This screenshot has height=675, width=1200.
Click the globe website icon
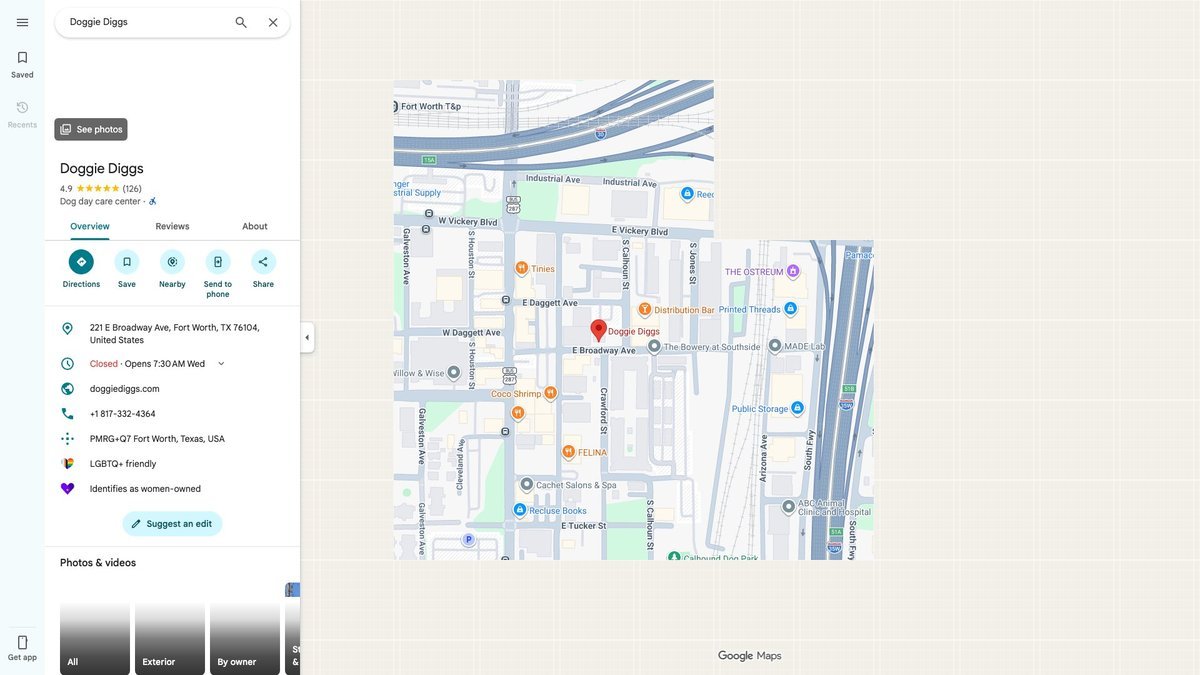point(67,389)
